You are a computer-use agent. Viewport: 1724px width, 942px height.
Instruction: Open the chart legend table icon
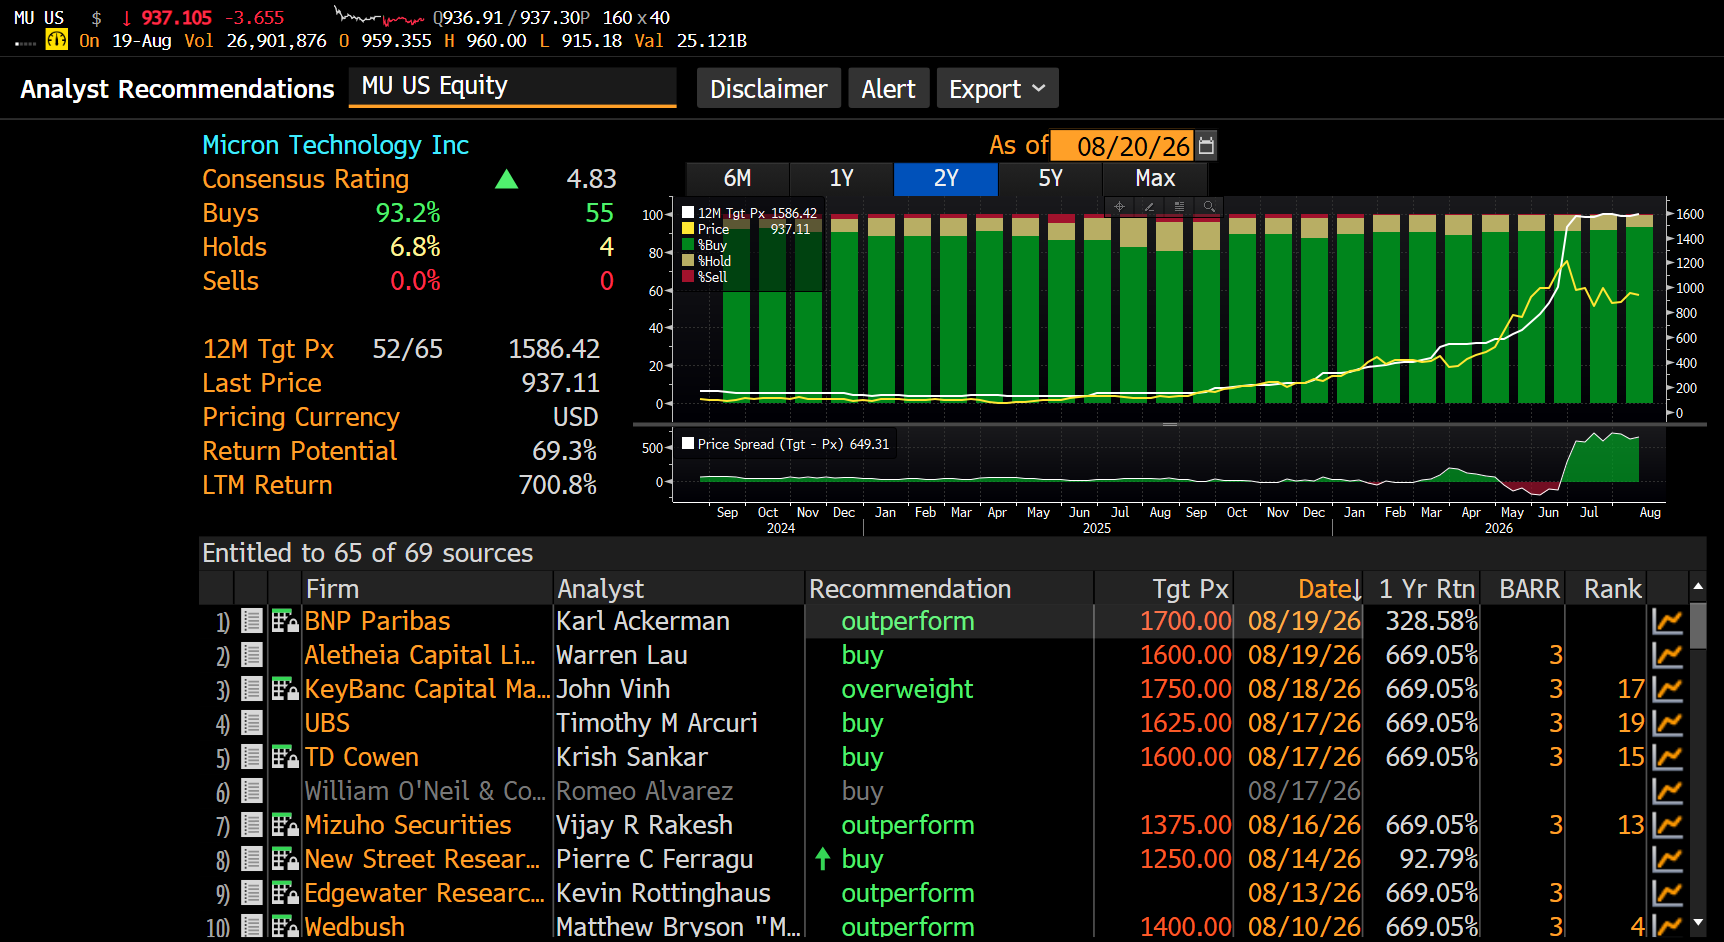point(1179,206)
